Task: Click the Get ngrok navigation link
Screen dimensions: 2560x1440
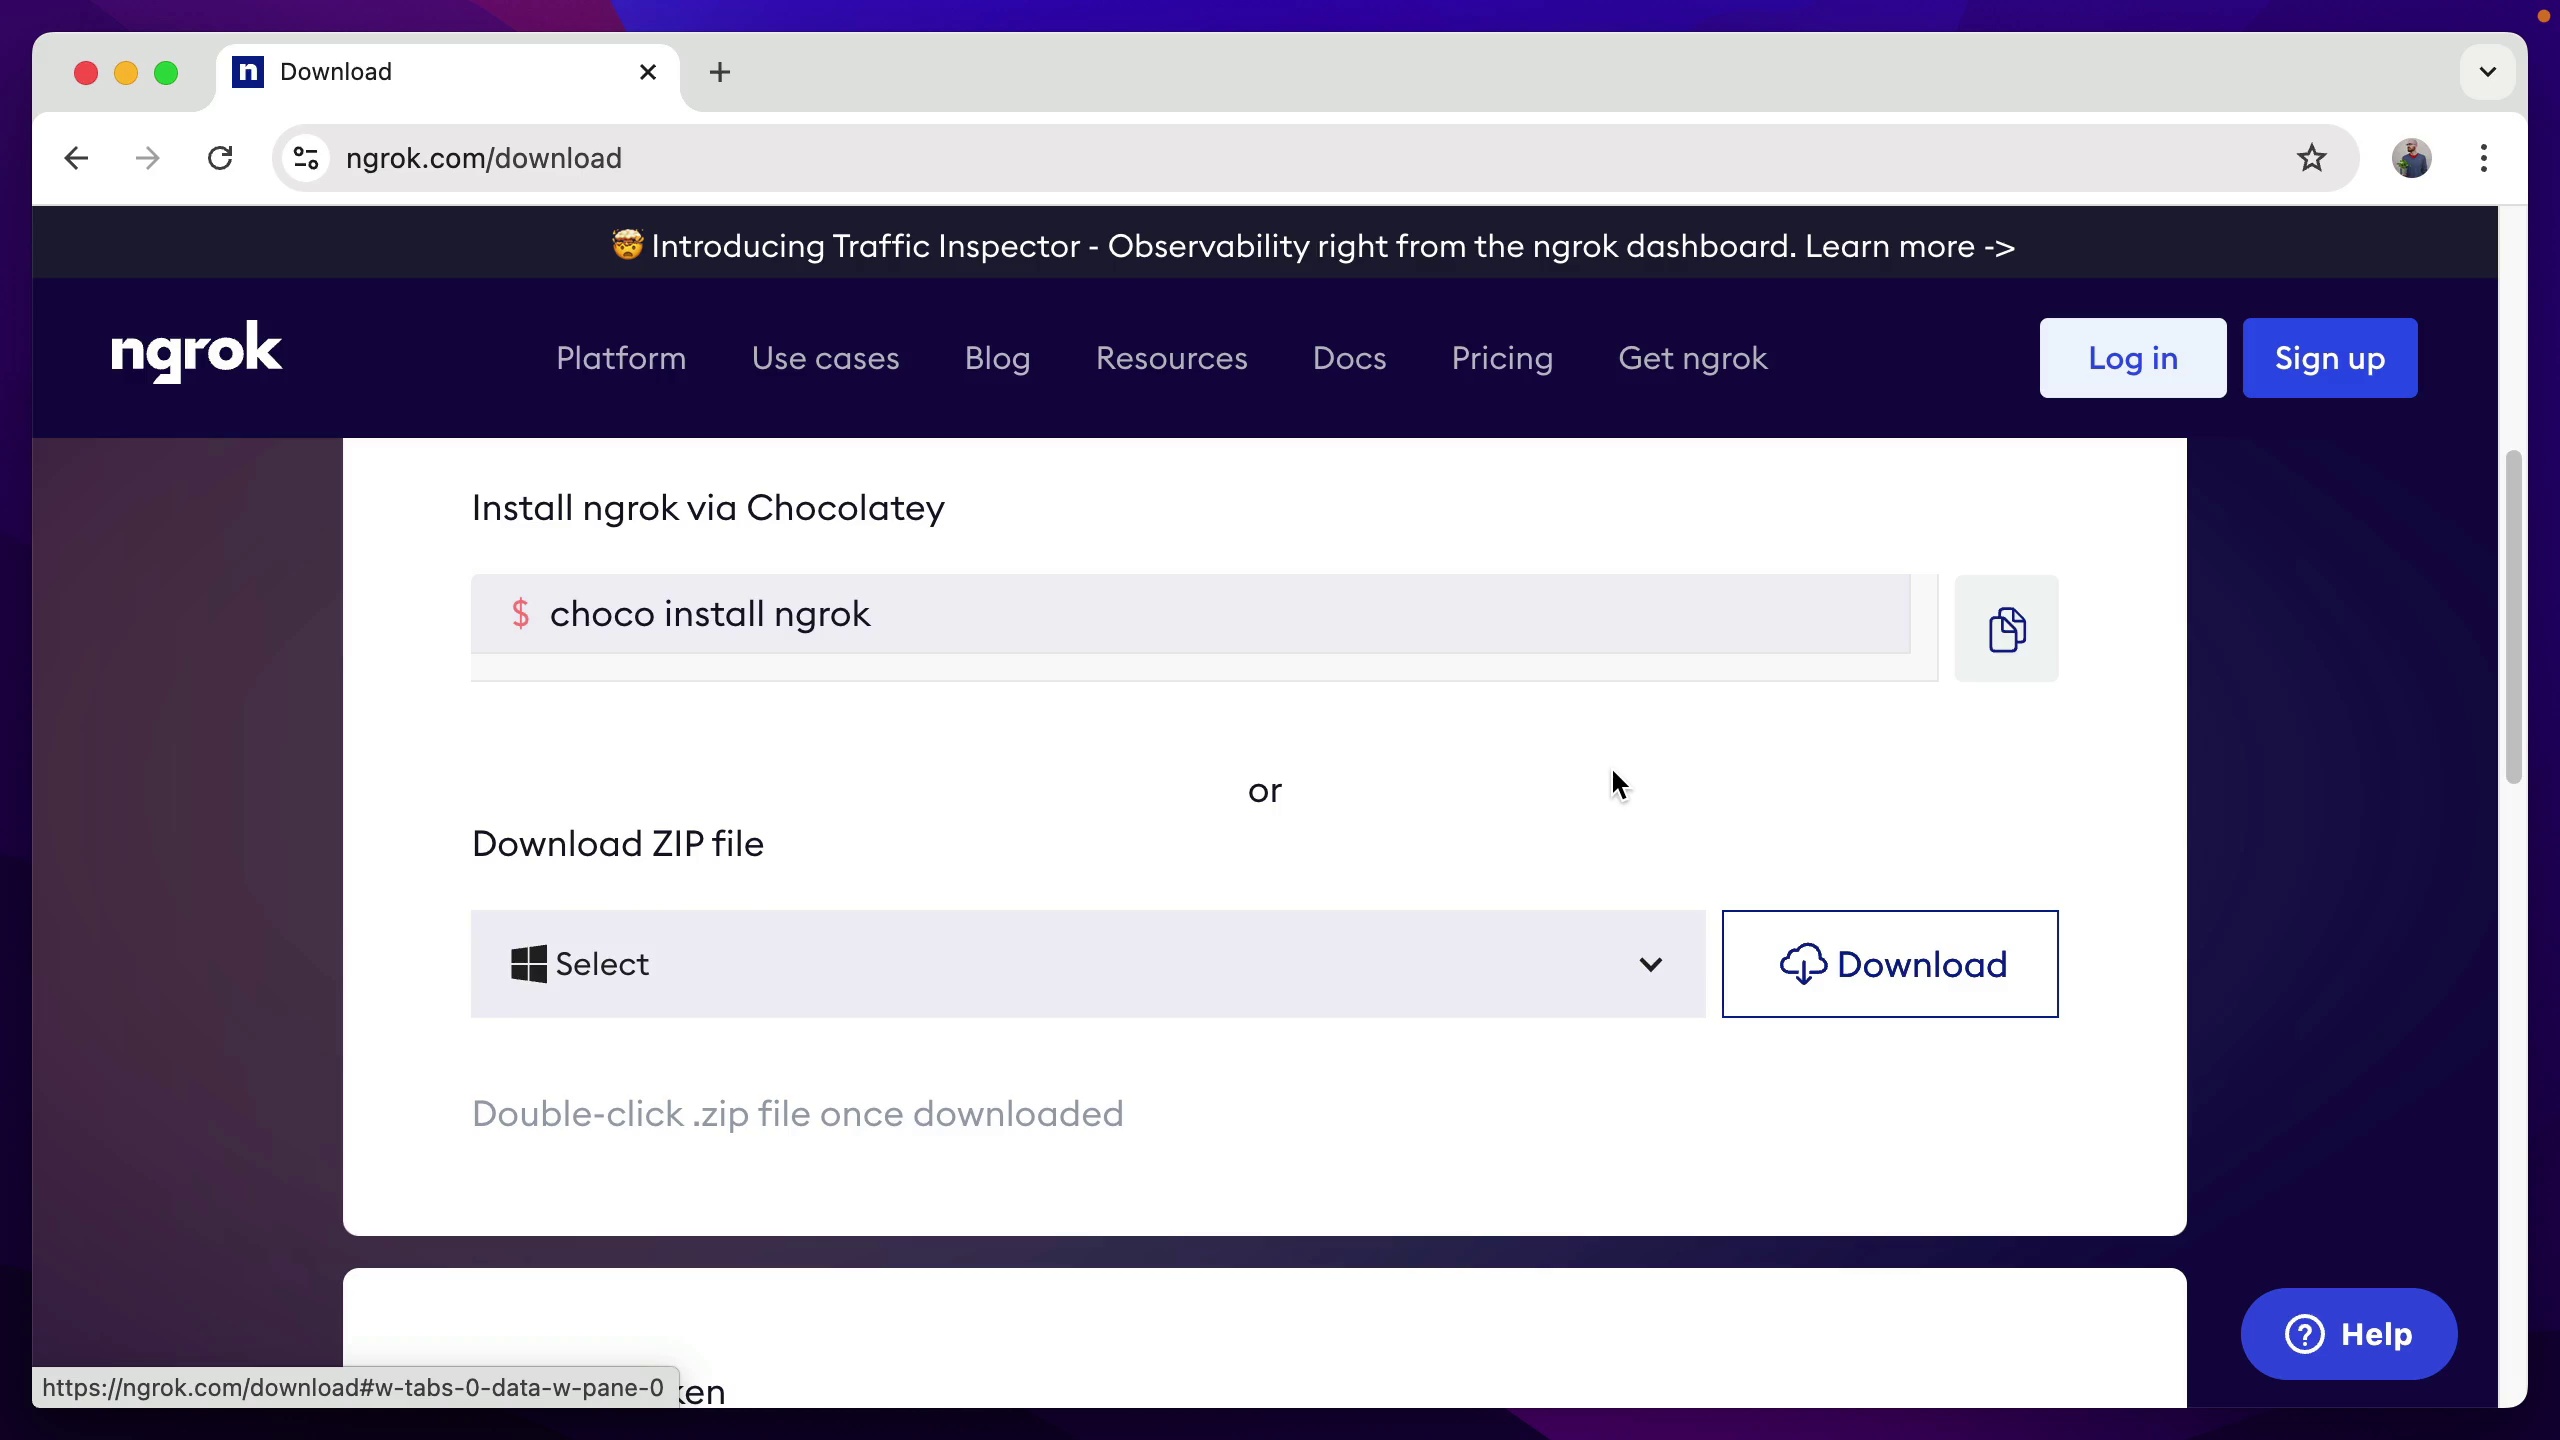Action: pos(1693,357)
